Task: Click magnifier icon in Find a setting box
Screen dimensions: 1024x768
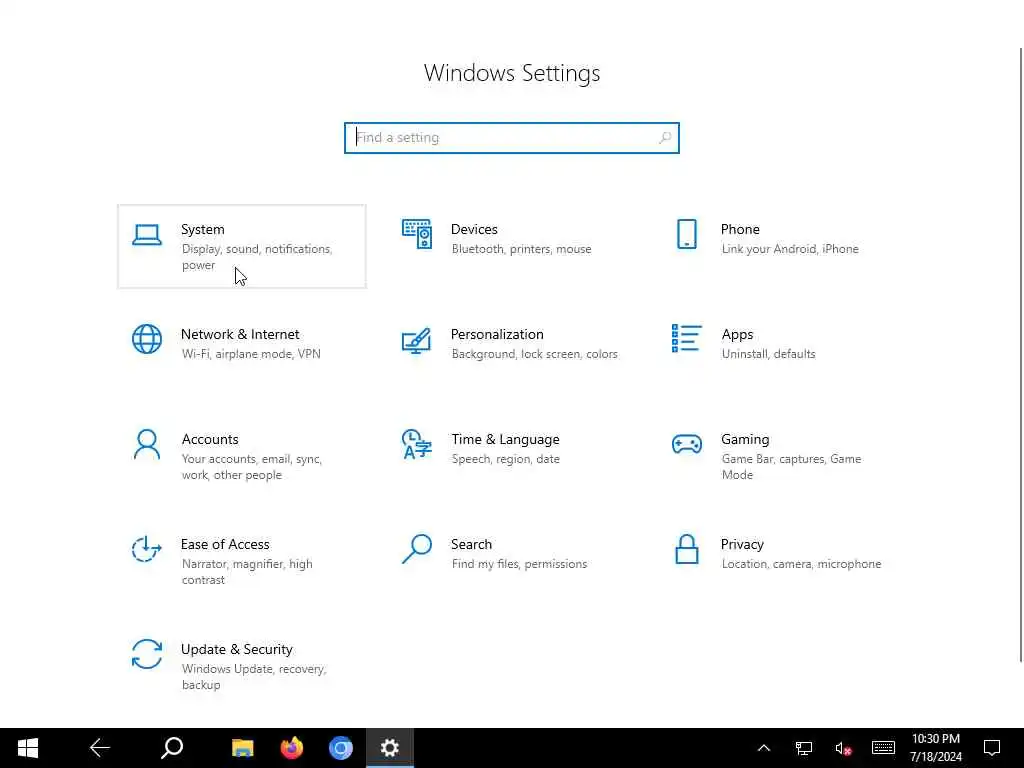Action: (x=665, y=138)
